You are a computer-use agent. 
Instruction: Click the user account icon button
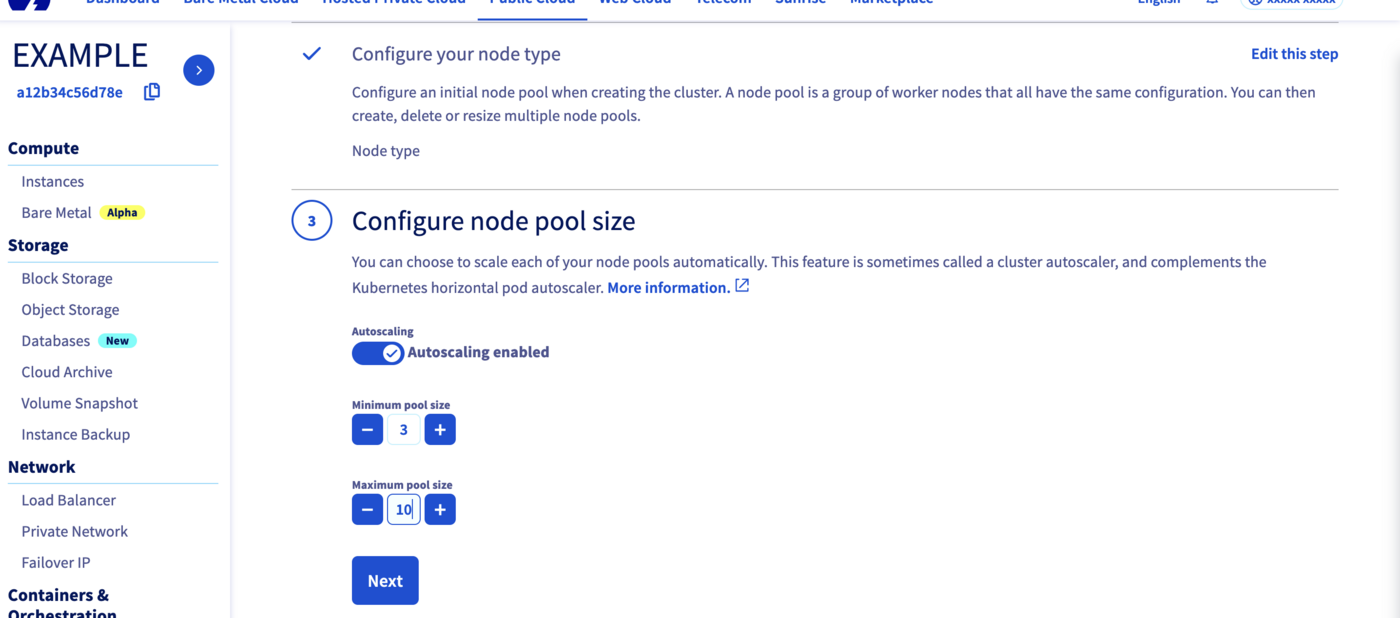coord(1256,4)
